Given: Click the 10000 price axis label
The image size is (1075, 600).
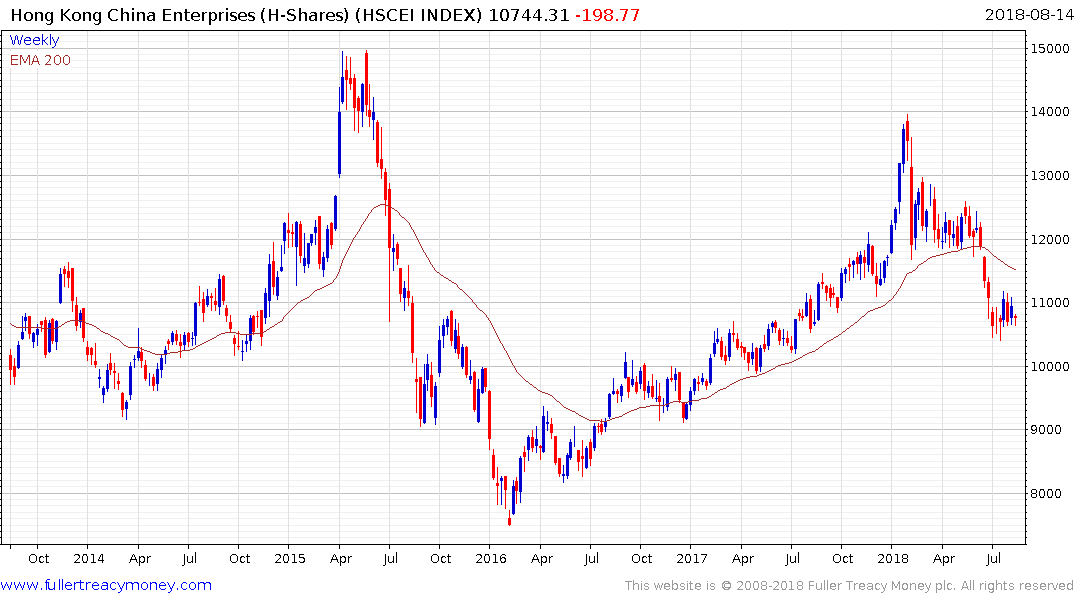Looking at the screenshot, I should [1048, 367].
